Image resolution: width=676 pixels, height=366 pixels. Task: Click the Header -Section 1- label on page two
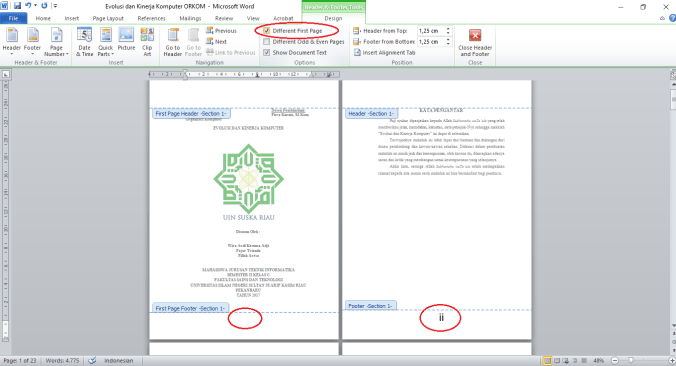(x=371, y=113)
